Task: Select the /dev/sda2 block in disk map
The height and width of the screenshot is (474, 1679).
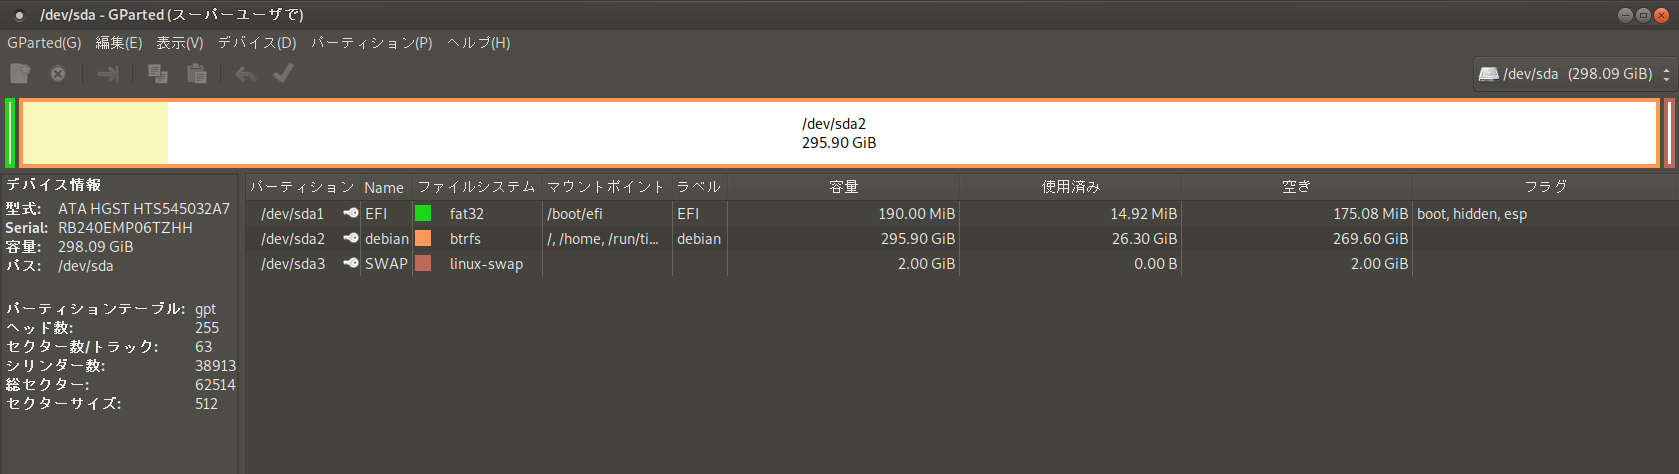Action: click(839, 133)
